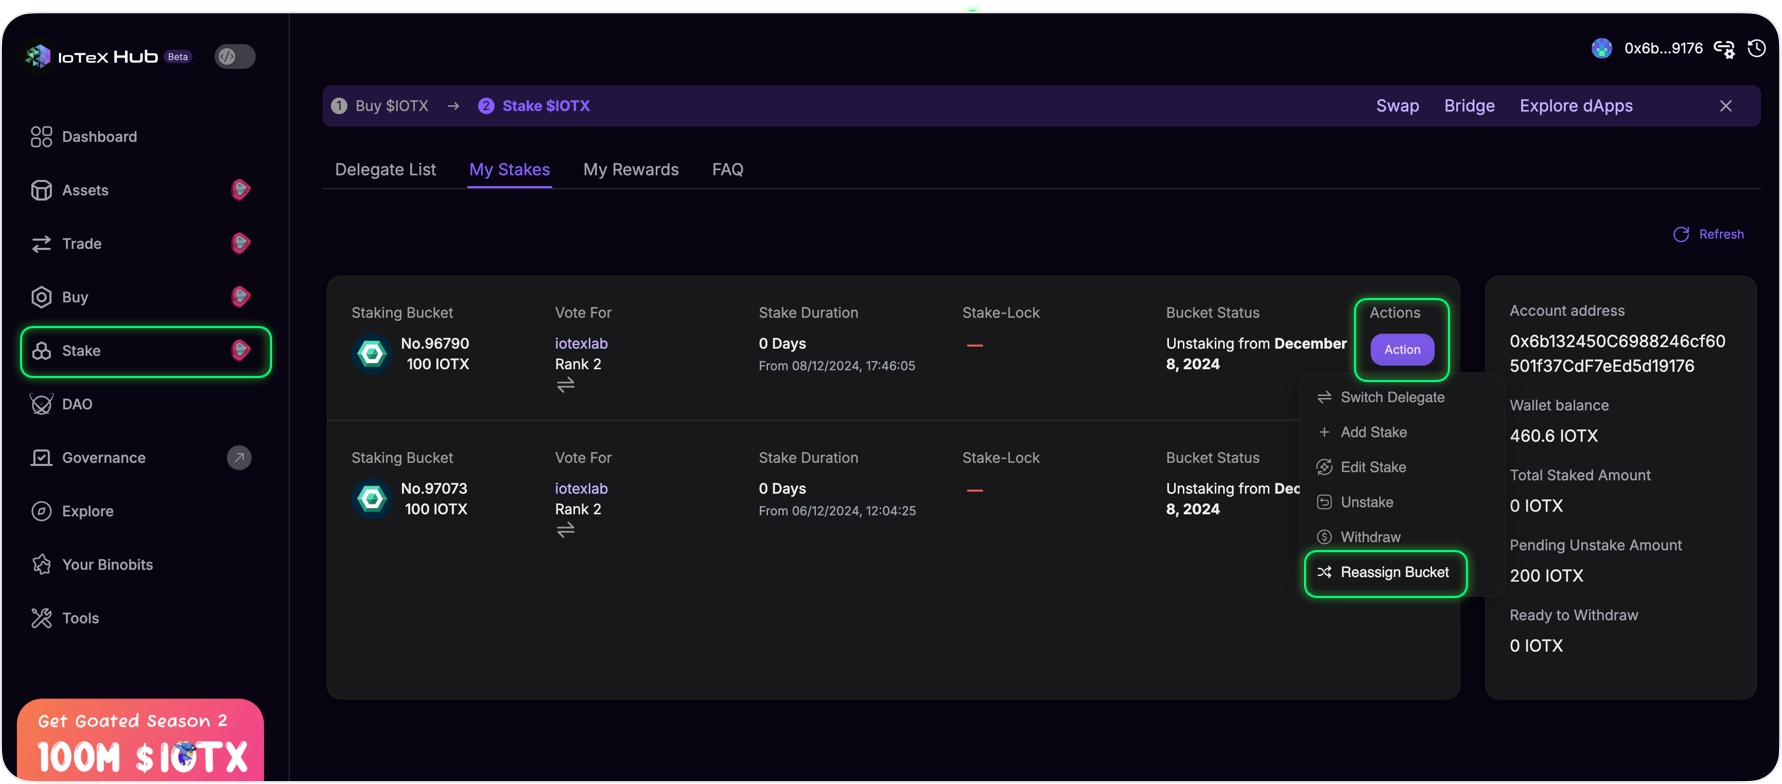Switch to the Delegate List tab

click(x=385, y=170)
